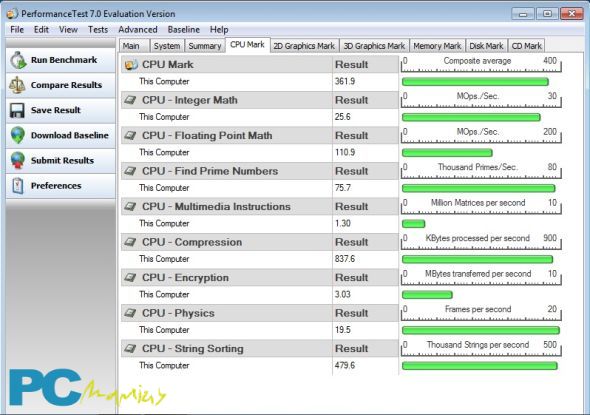Screen dimensions: 590x415
Task: Click the CPU - Encryption header row
Action: (x=260, y=278)
